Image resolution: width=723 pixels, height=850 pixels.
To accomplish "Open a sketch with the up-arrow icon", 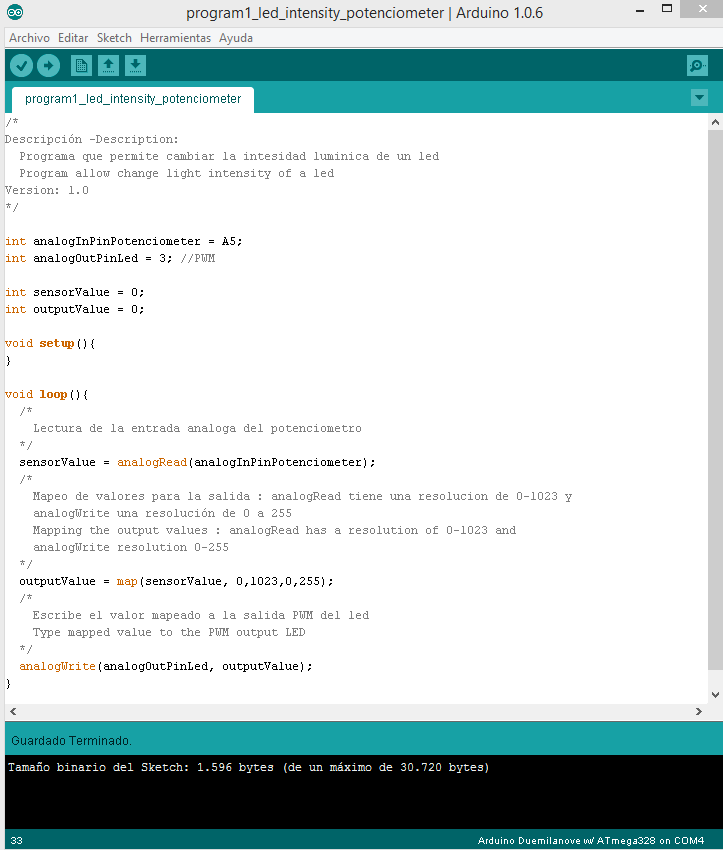I will tap(108, 66).
